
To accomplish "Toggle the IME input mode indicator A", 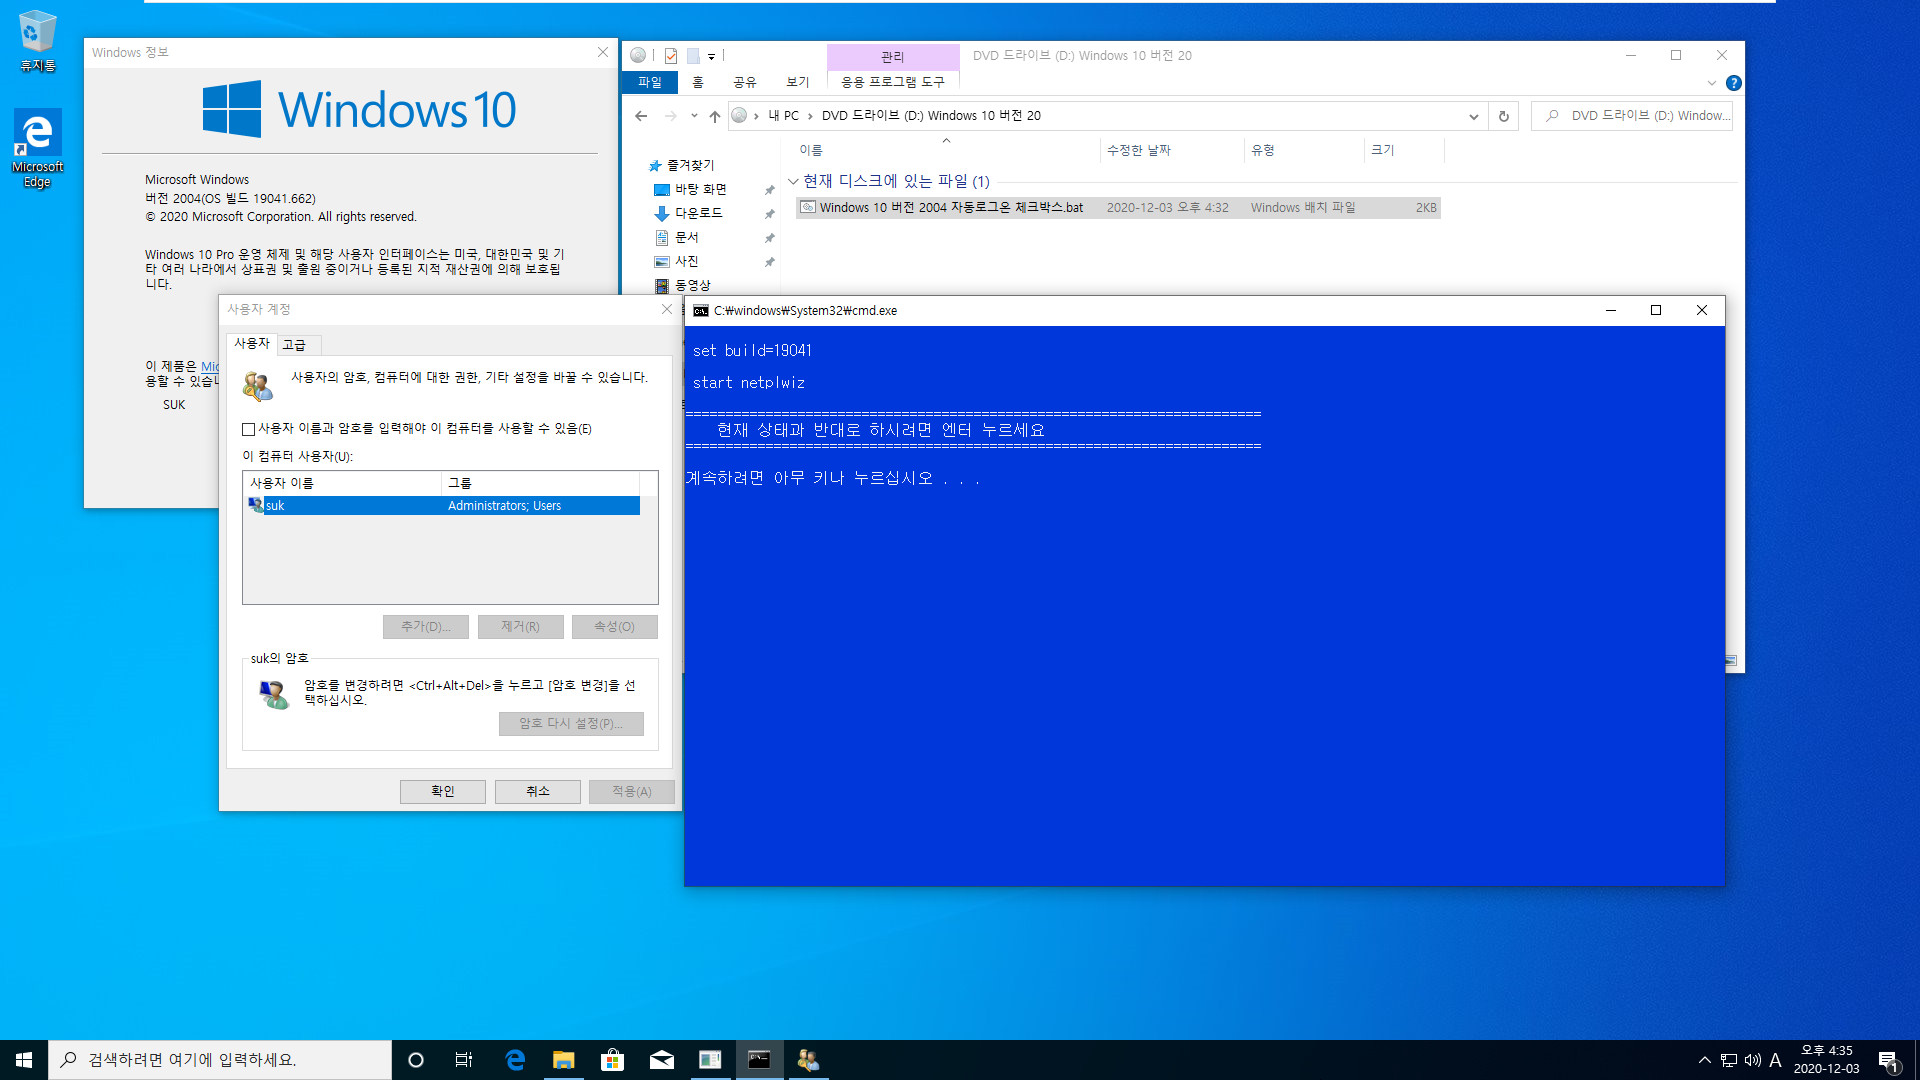I will (1776, 1060).
